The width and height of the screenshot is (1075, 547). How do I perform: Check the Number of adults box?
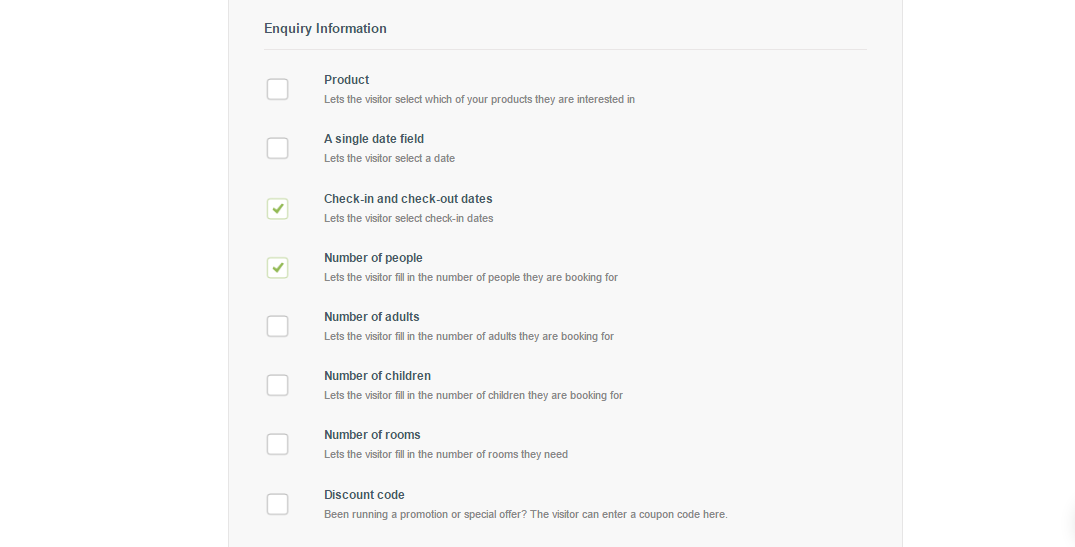tap(277, 326)
